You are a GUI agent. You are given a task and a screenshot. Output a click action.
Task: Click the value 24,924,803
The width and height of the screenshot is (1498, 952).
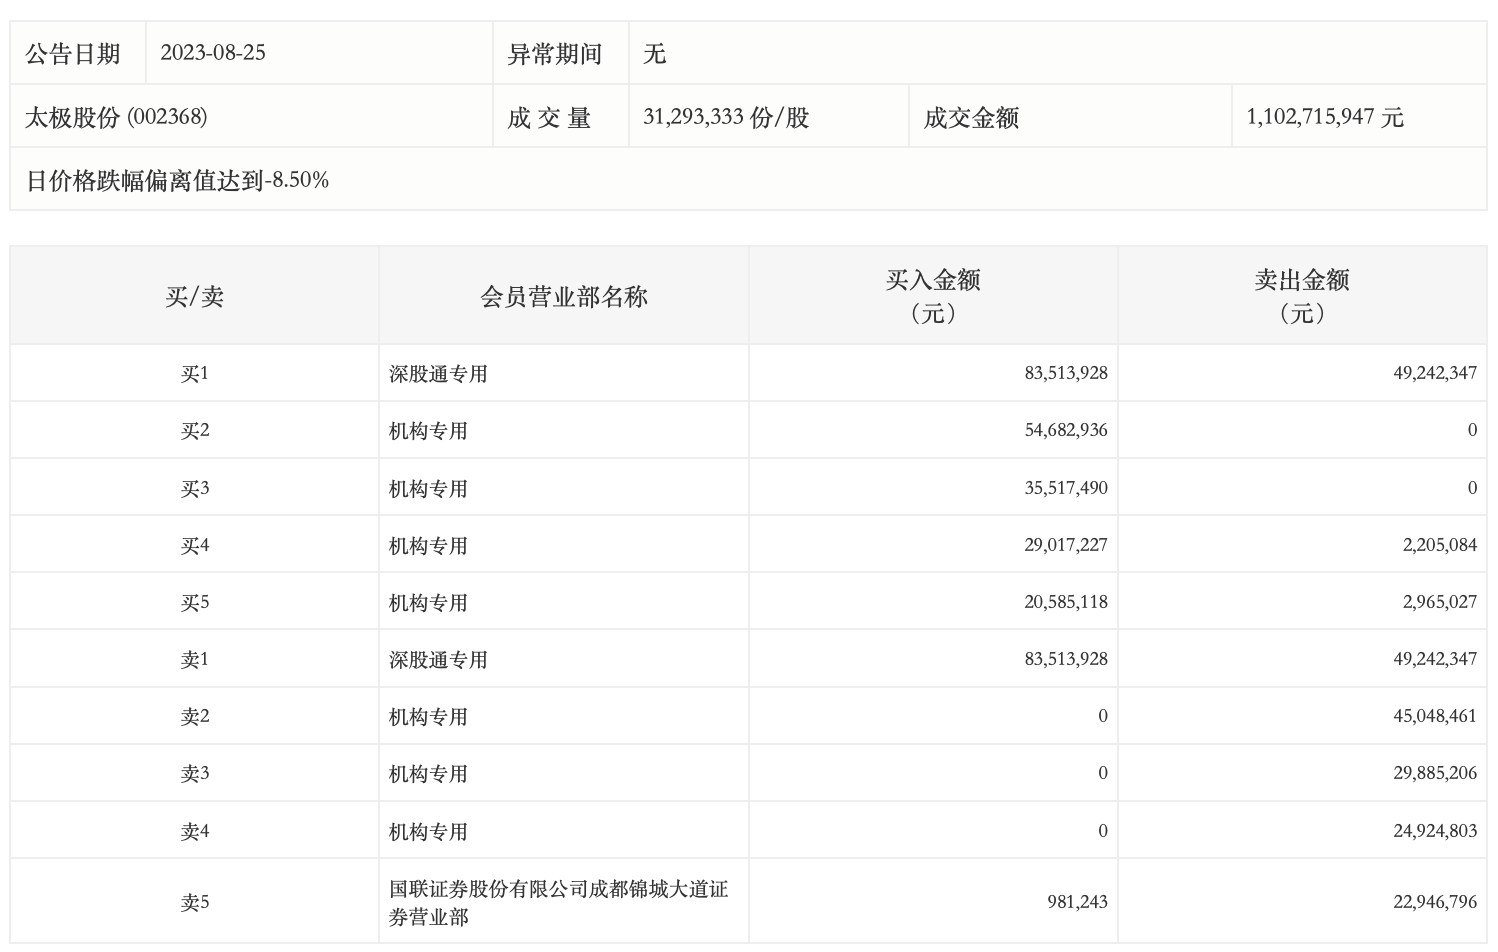click(x=1435, y=831)
